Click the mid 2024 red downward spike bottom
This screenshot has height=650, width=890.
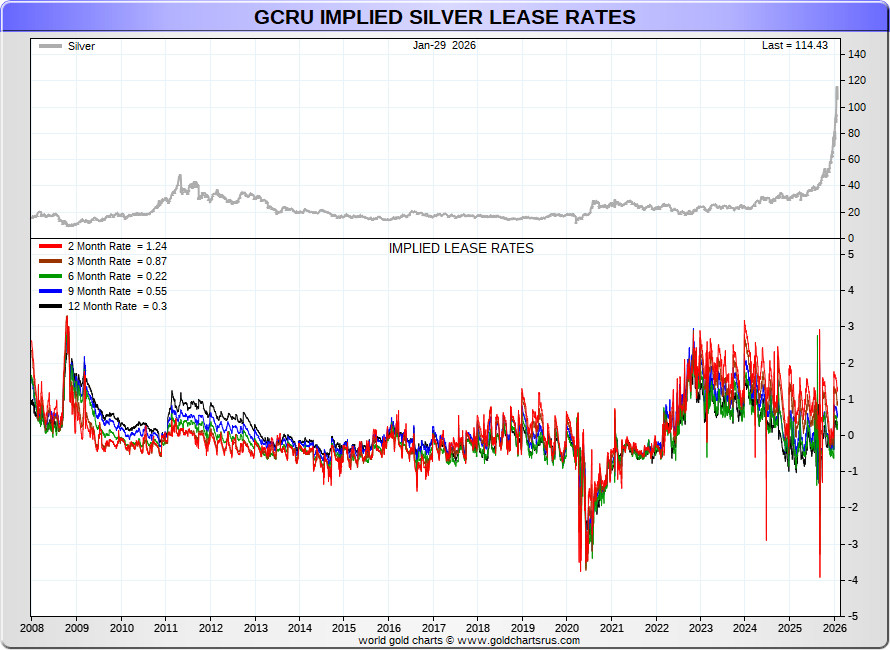click(766, 539)
